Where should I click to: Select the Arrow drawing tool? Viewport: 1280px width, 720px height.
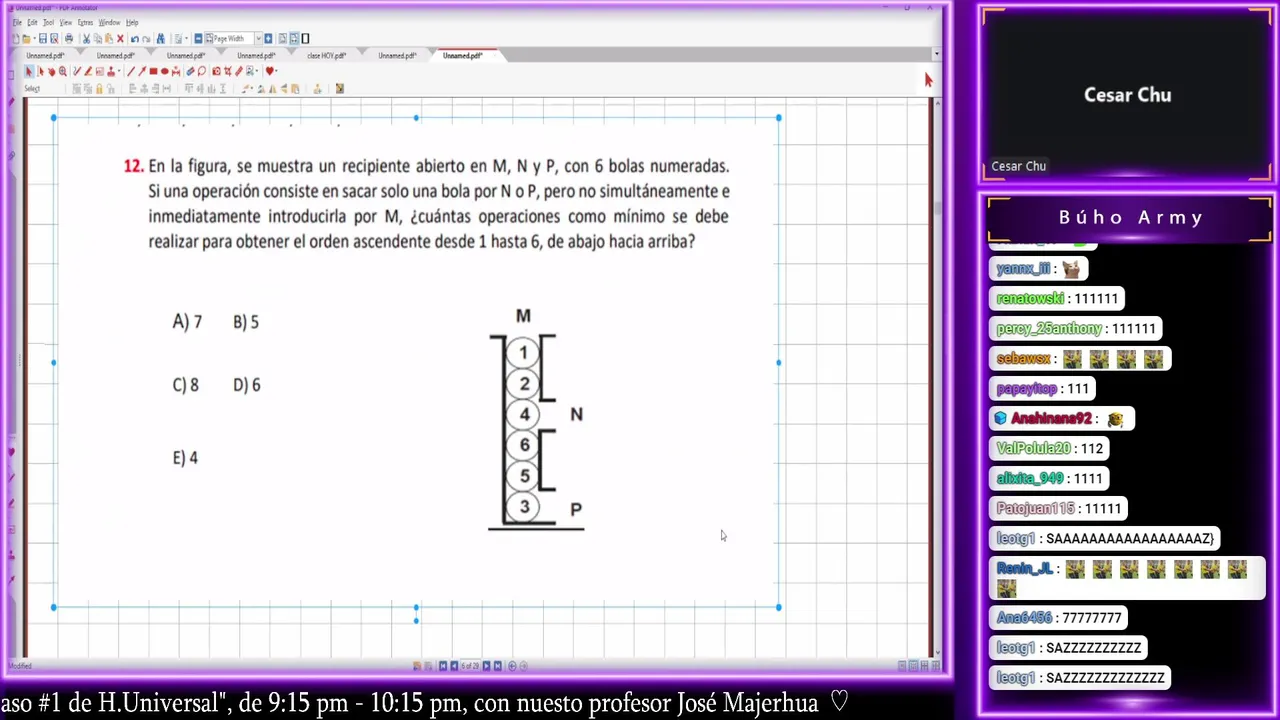coord(141,71)
